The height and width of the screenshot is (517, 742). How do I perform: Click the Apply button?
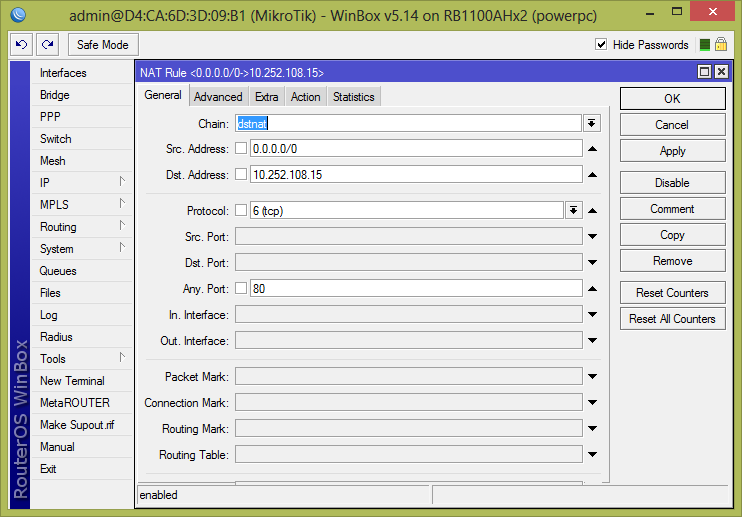672,151
